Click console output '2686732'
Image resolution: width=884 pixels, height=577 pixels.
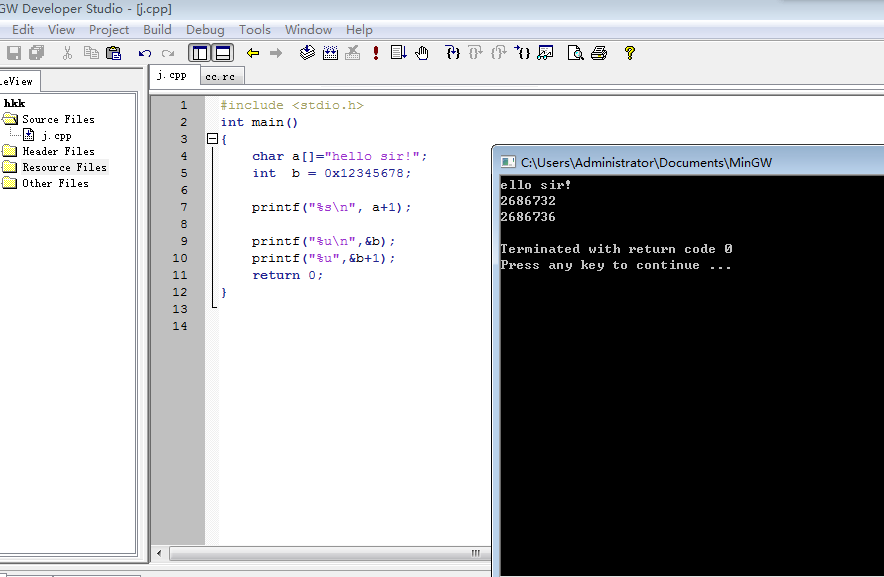coord(528,201)
